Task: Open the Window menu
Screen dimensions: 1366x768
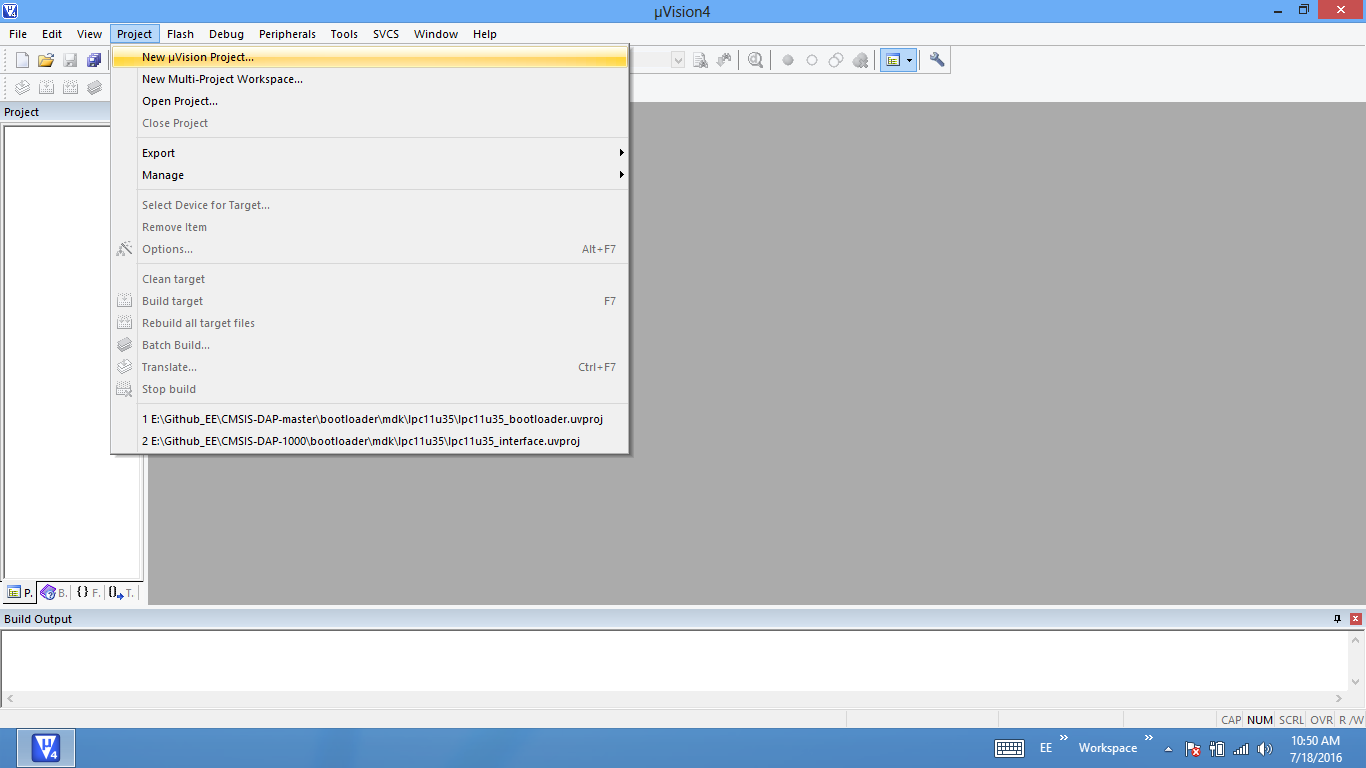Action: (436, 34)
